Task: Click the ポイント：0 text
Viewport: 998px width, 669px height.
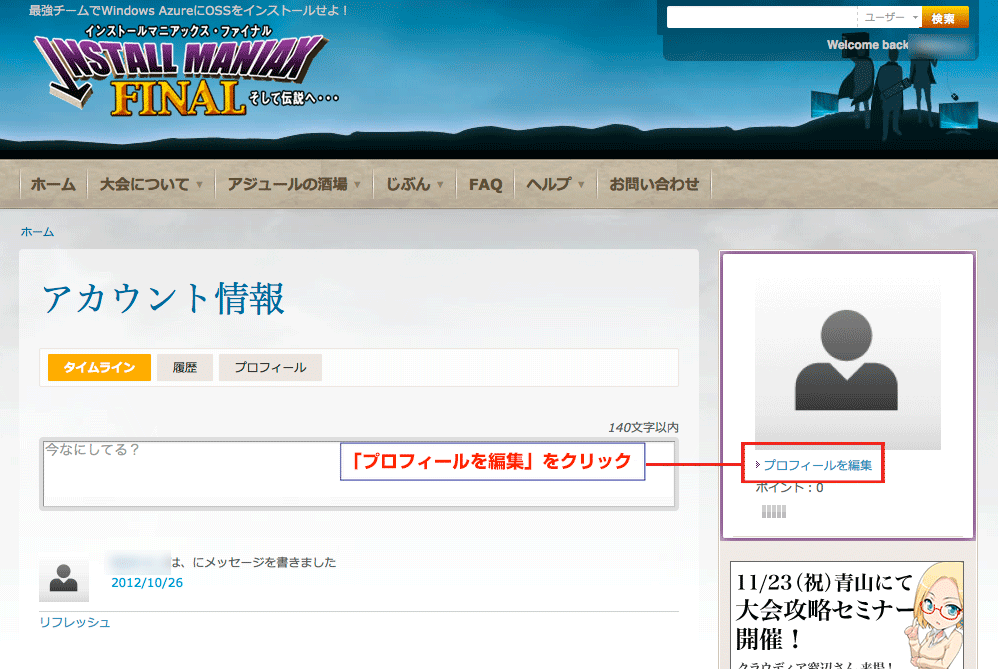Action: click(x=789, y=488)
